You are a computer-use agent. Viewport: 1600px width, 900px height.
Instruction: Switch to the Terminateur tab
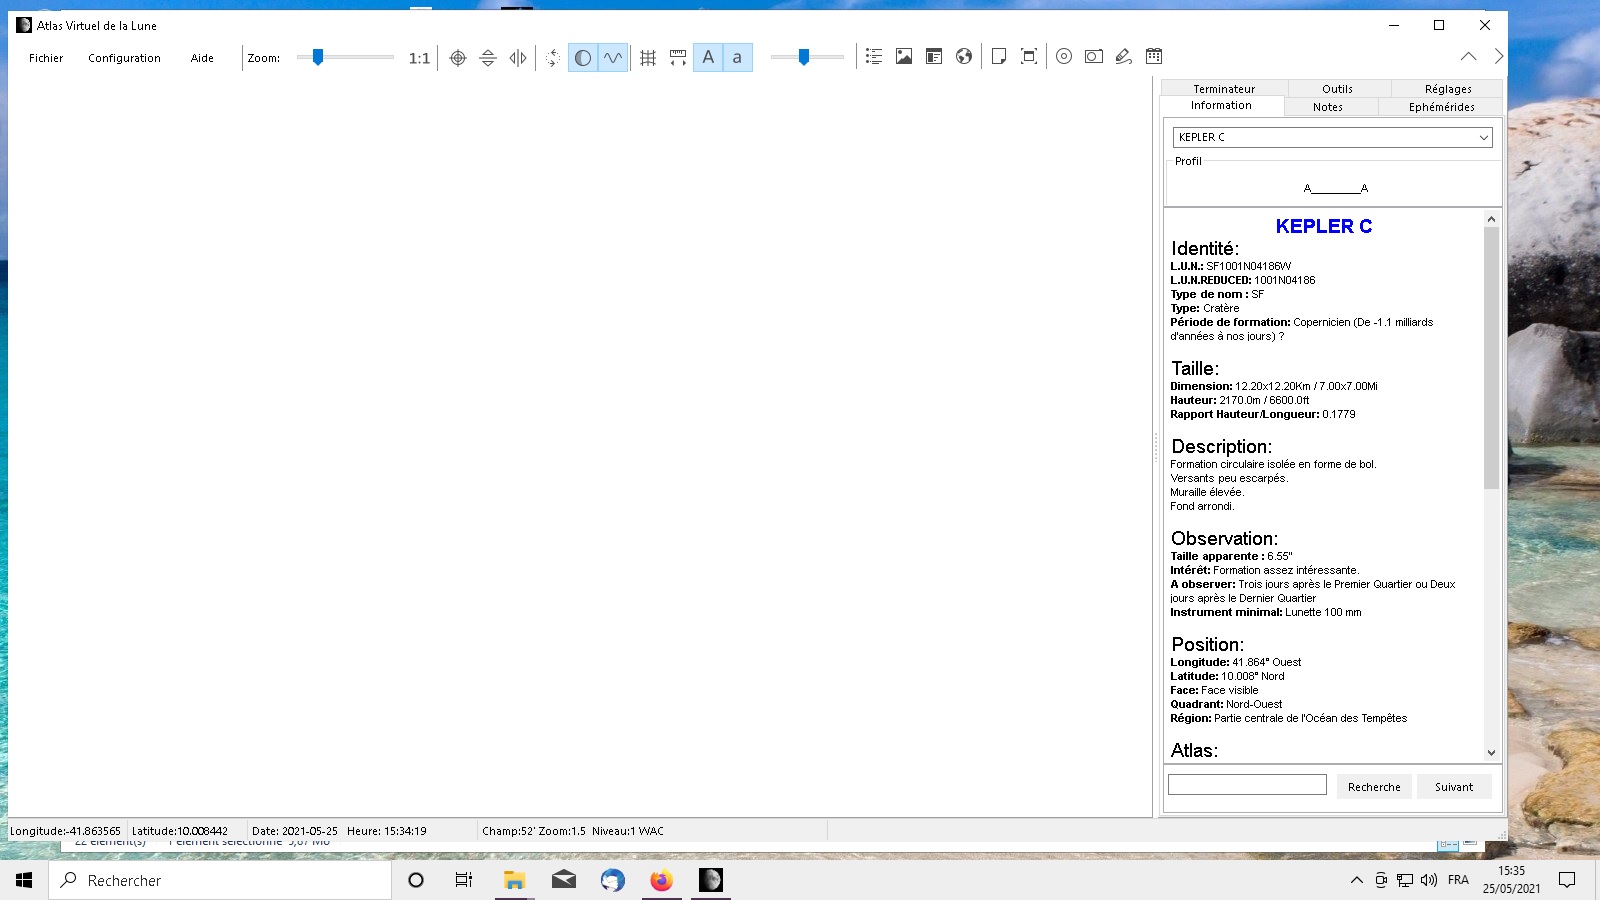click(1224, 89)
